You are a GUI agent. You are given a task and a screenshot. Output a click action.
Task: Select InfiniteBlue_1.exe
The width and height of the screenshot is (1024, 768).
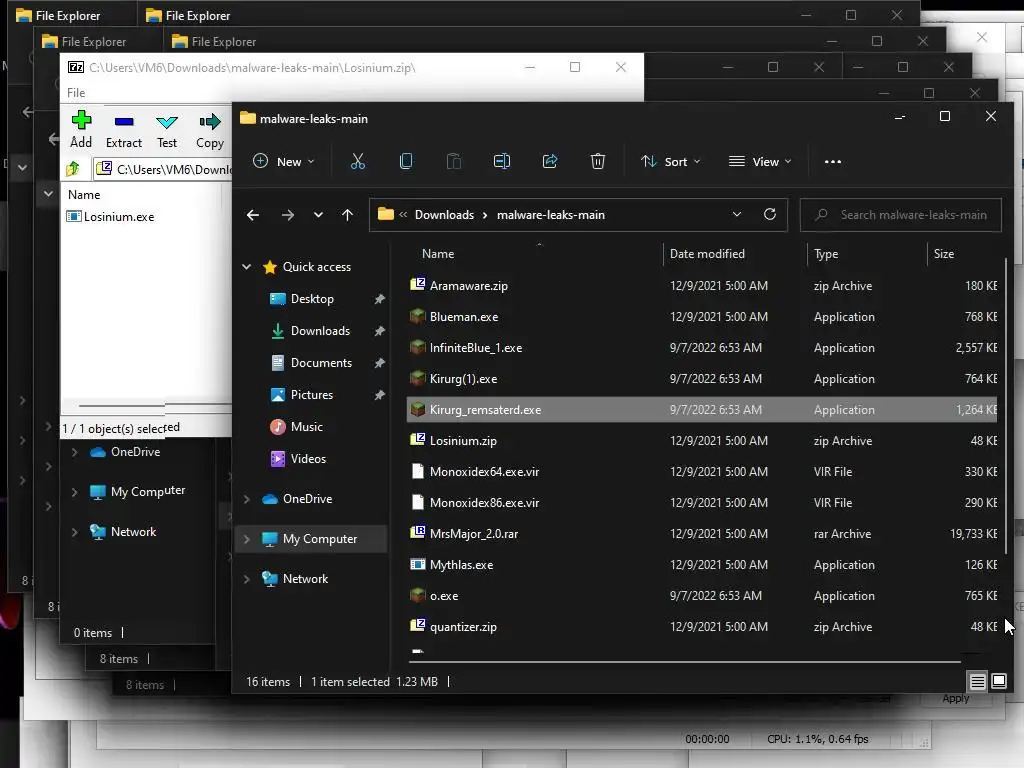point(702,347)
